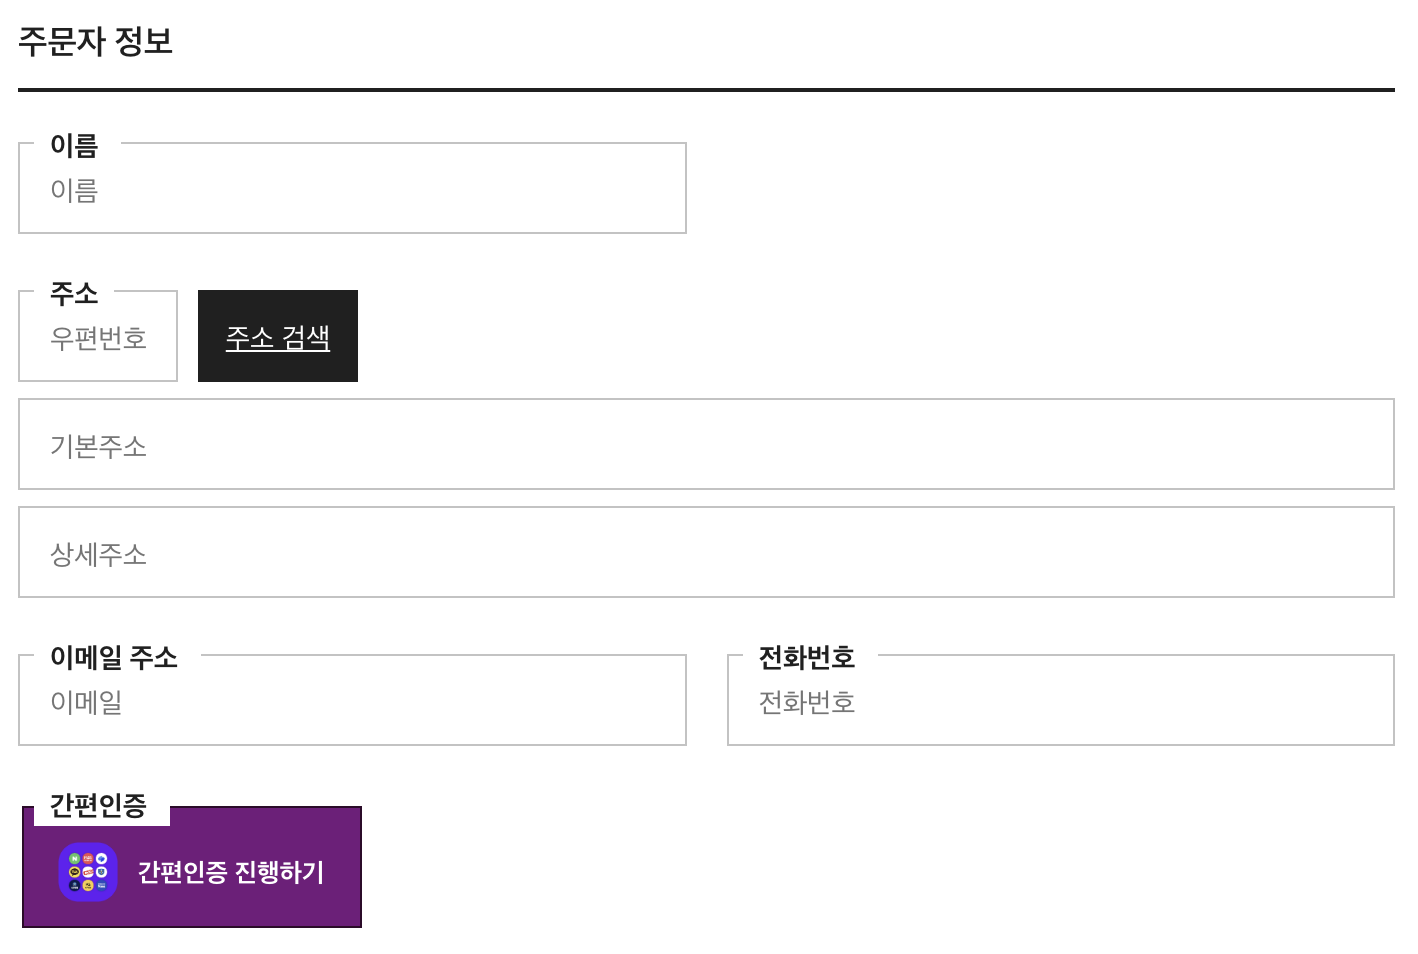Select the 상세주소 detail address field
Image resolution: width=1418 pixels, height=954 pixels.
click(706, 552)
